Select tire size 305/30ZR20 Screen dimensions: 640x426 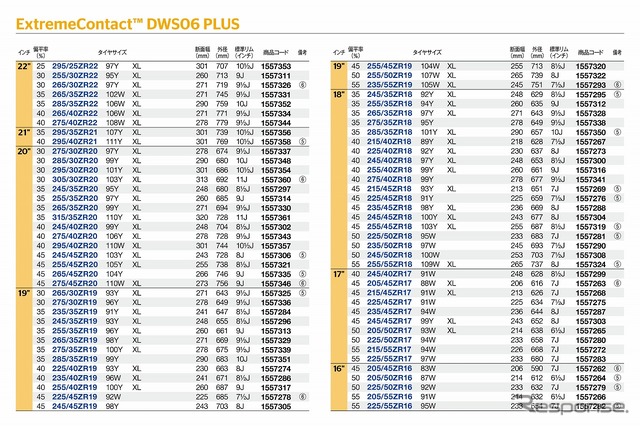pos(75,180)
